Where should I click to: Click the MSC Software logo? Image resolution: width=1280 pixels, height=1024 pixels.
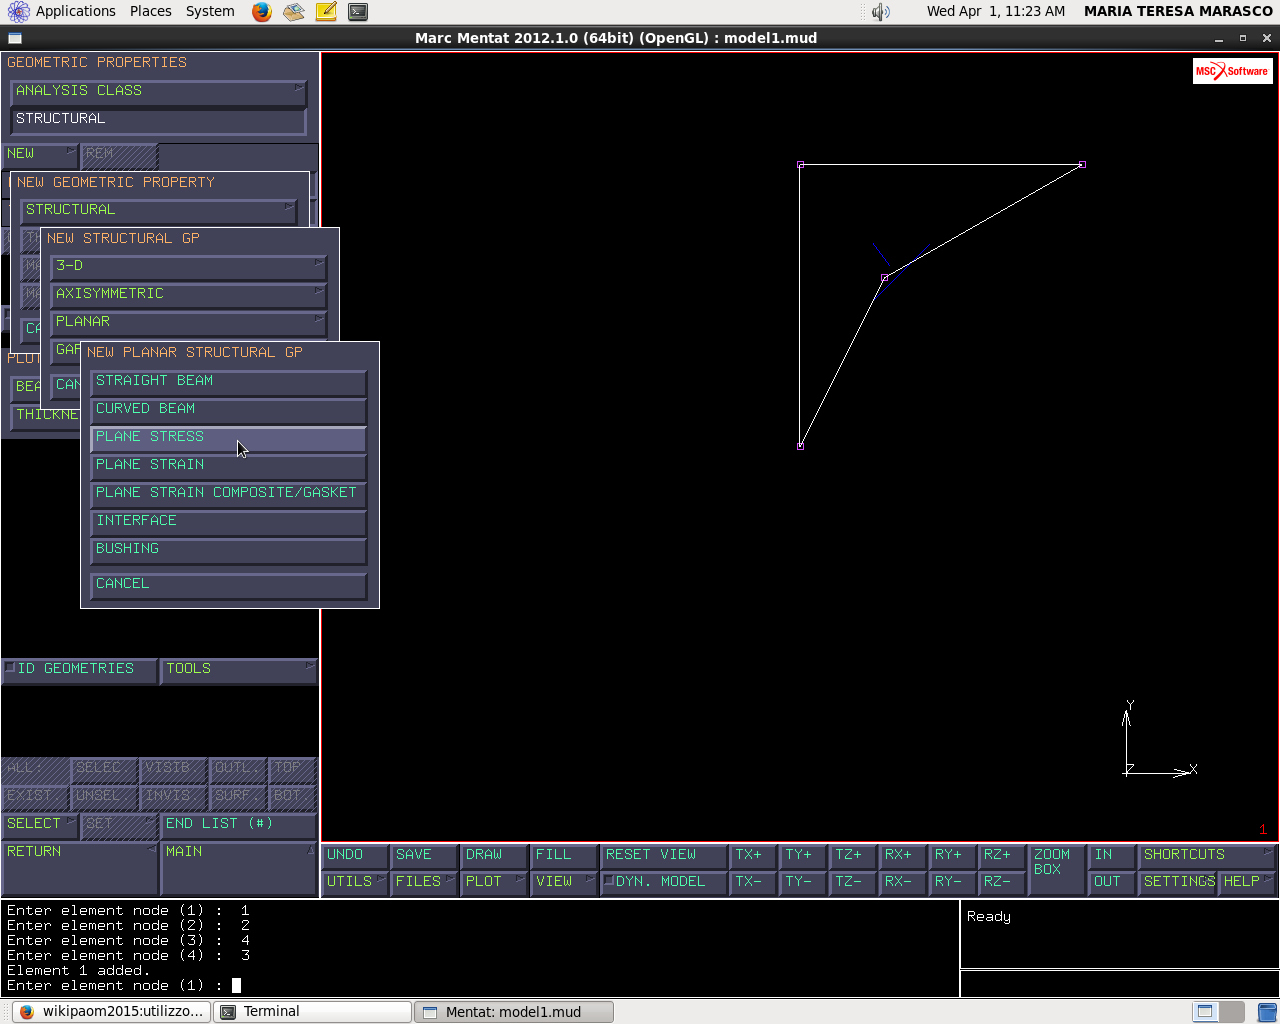click(x=1232, y=71)
